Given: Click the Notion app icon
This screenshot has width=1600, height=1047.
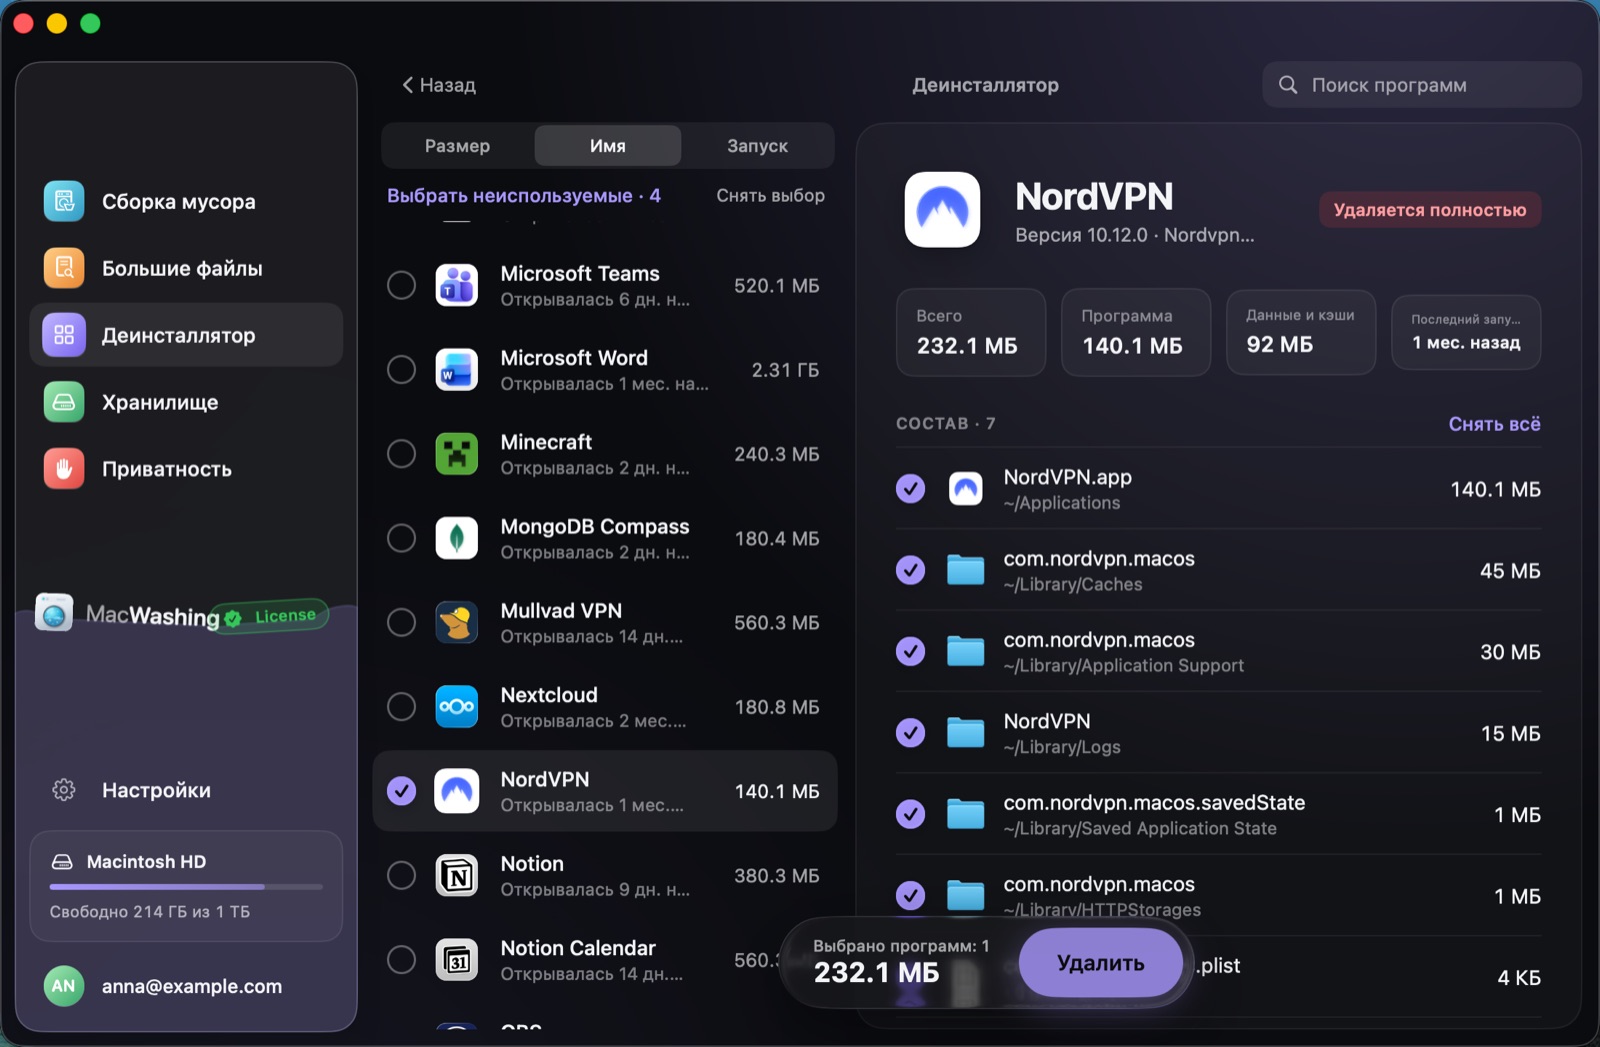Looking at the screenshot, I should click(x=457, y=876).
